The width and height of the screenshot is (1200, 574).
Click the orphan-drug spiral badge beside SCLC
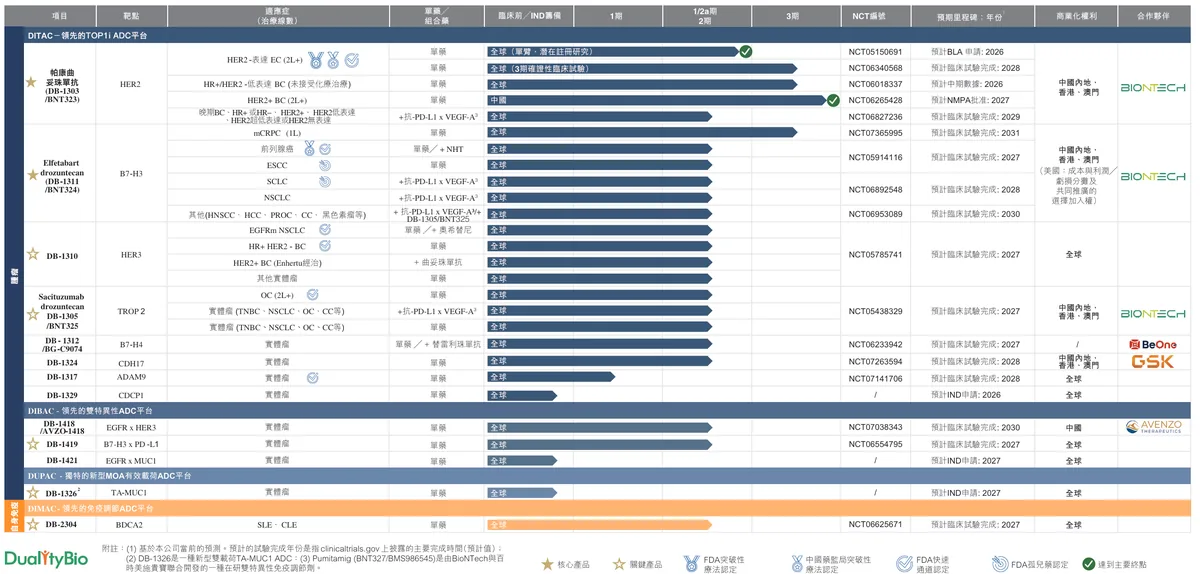point(325,182)
